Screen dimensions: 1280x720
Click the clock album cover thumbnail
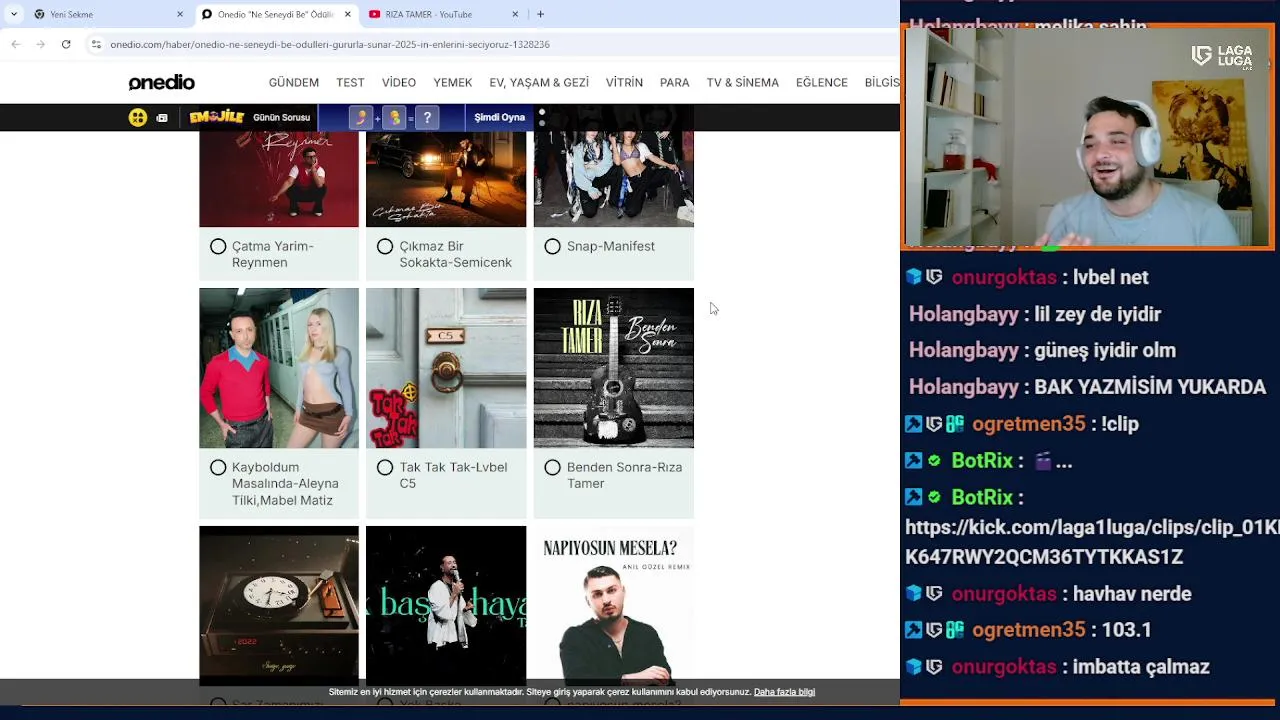point(279,605)
